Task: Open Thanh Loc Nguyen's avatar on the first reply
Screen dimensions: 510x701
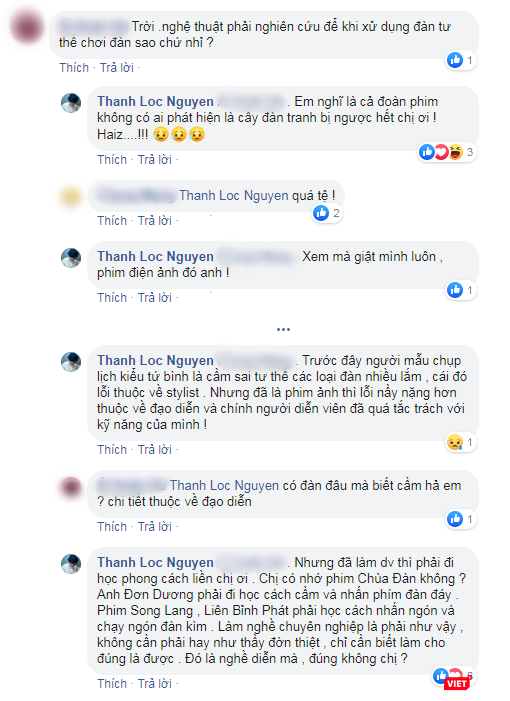Action: (x=71, y=103)
